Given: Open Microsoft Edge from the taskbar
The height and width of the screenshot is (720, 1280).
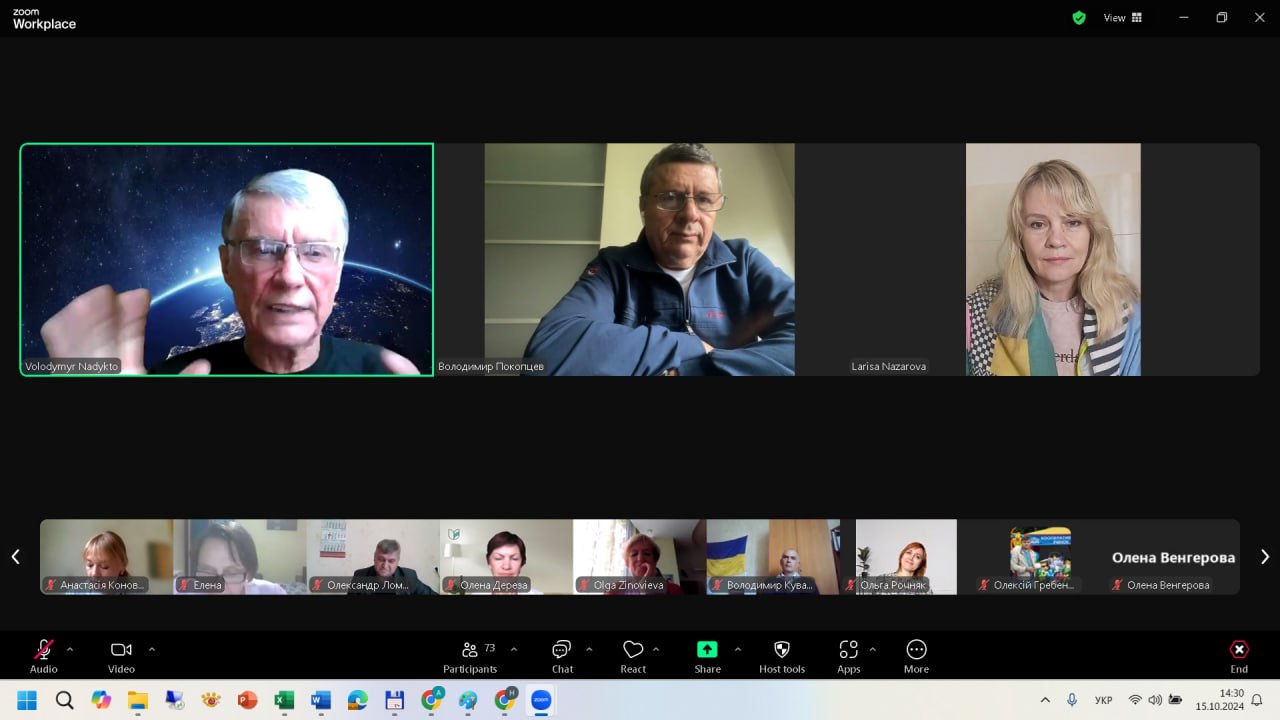Looking at the screenshot, I should point(357,700).
